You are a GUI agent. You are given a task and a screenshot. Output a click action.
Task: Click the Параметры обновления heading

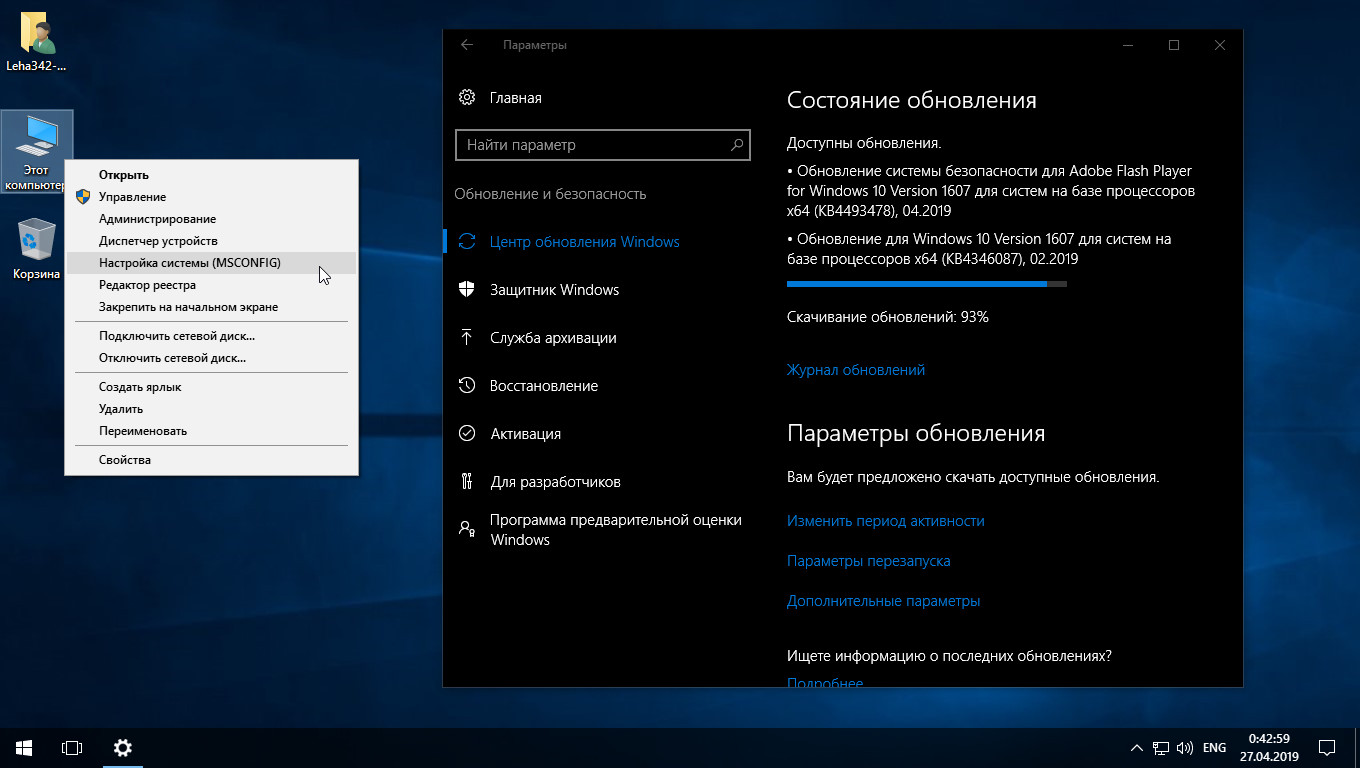tap(916, 433)
